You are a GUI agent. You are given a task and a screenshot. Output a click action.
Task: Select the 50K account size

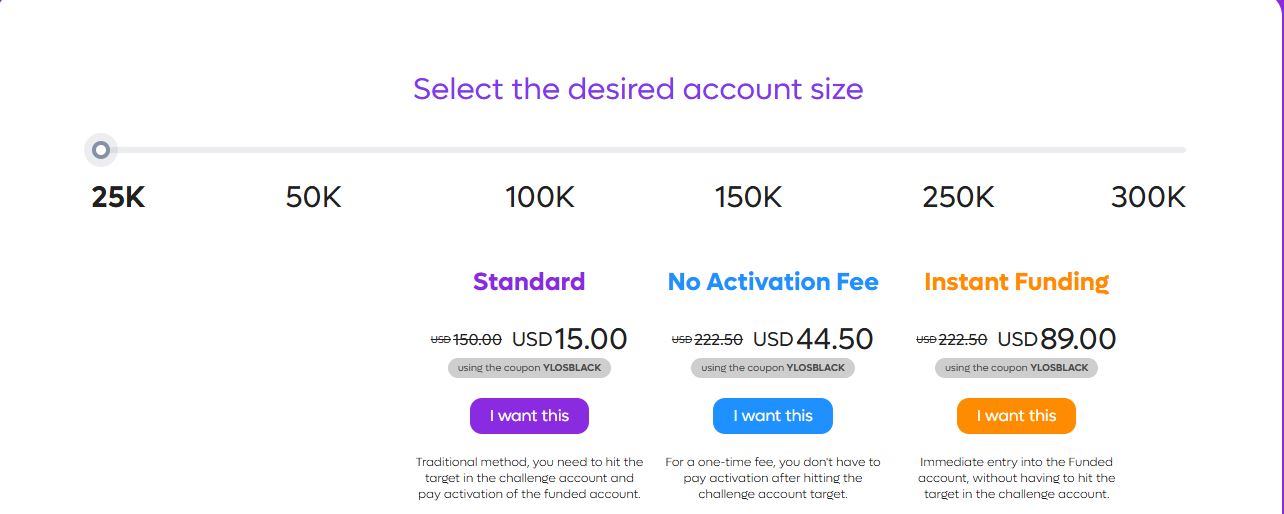pyautogui.click(x=313, y=197)
